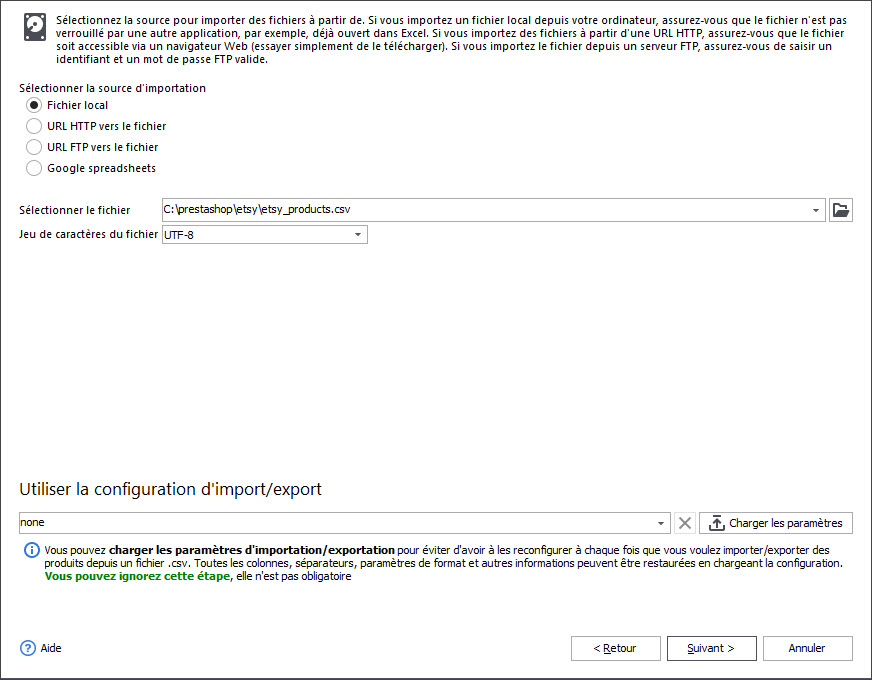Click green text Vous pouvez ignorez cette étape
872x680 pixels.
pyautogui.click(x=137, y=576)
